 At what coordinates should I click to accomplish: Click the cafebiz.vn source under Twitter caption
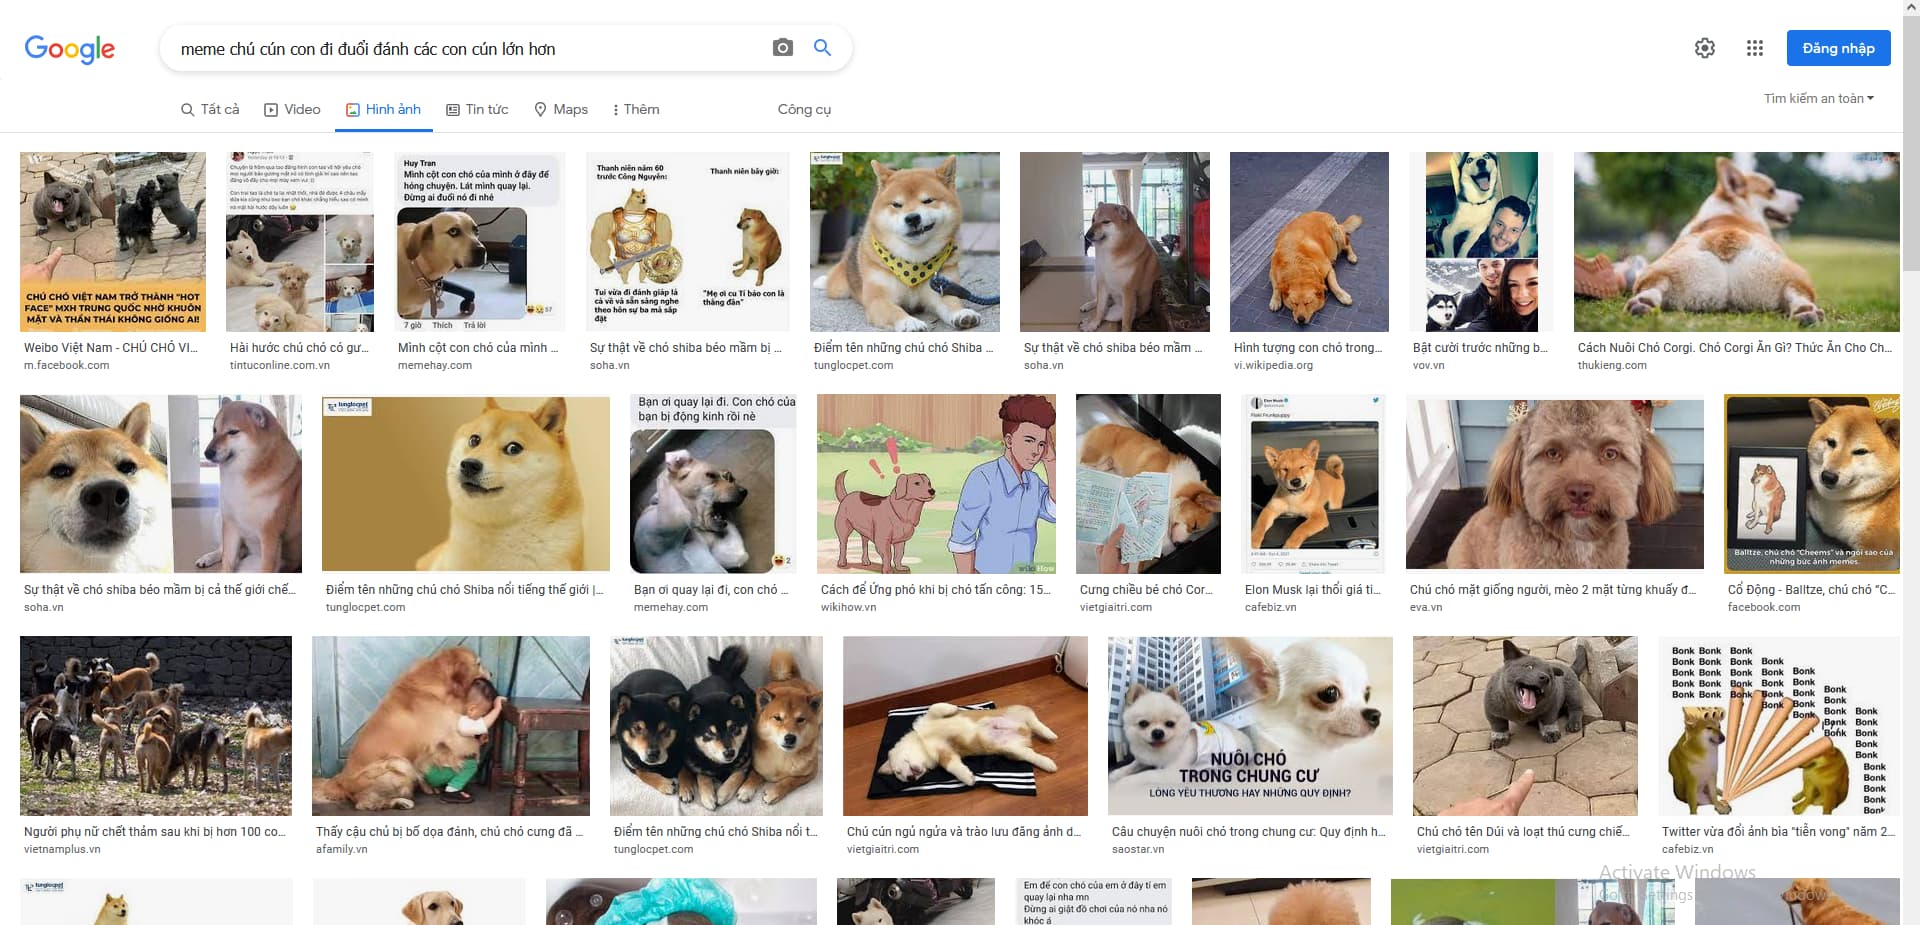tap(1688, 850)
